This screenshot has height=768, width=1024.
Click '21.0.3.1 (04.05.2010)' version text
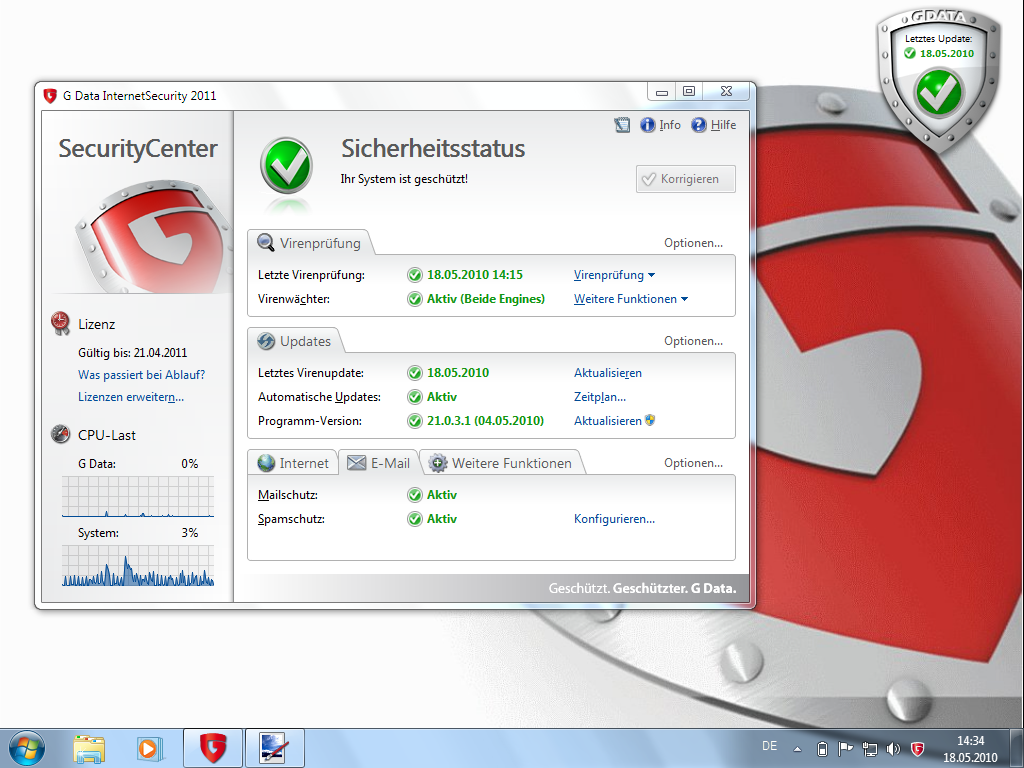[x=485, y=421]
